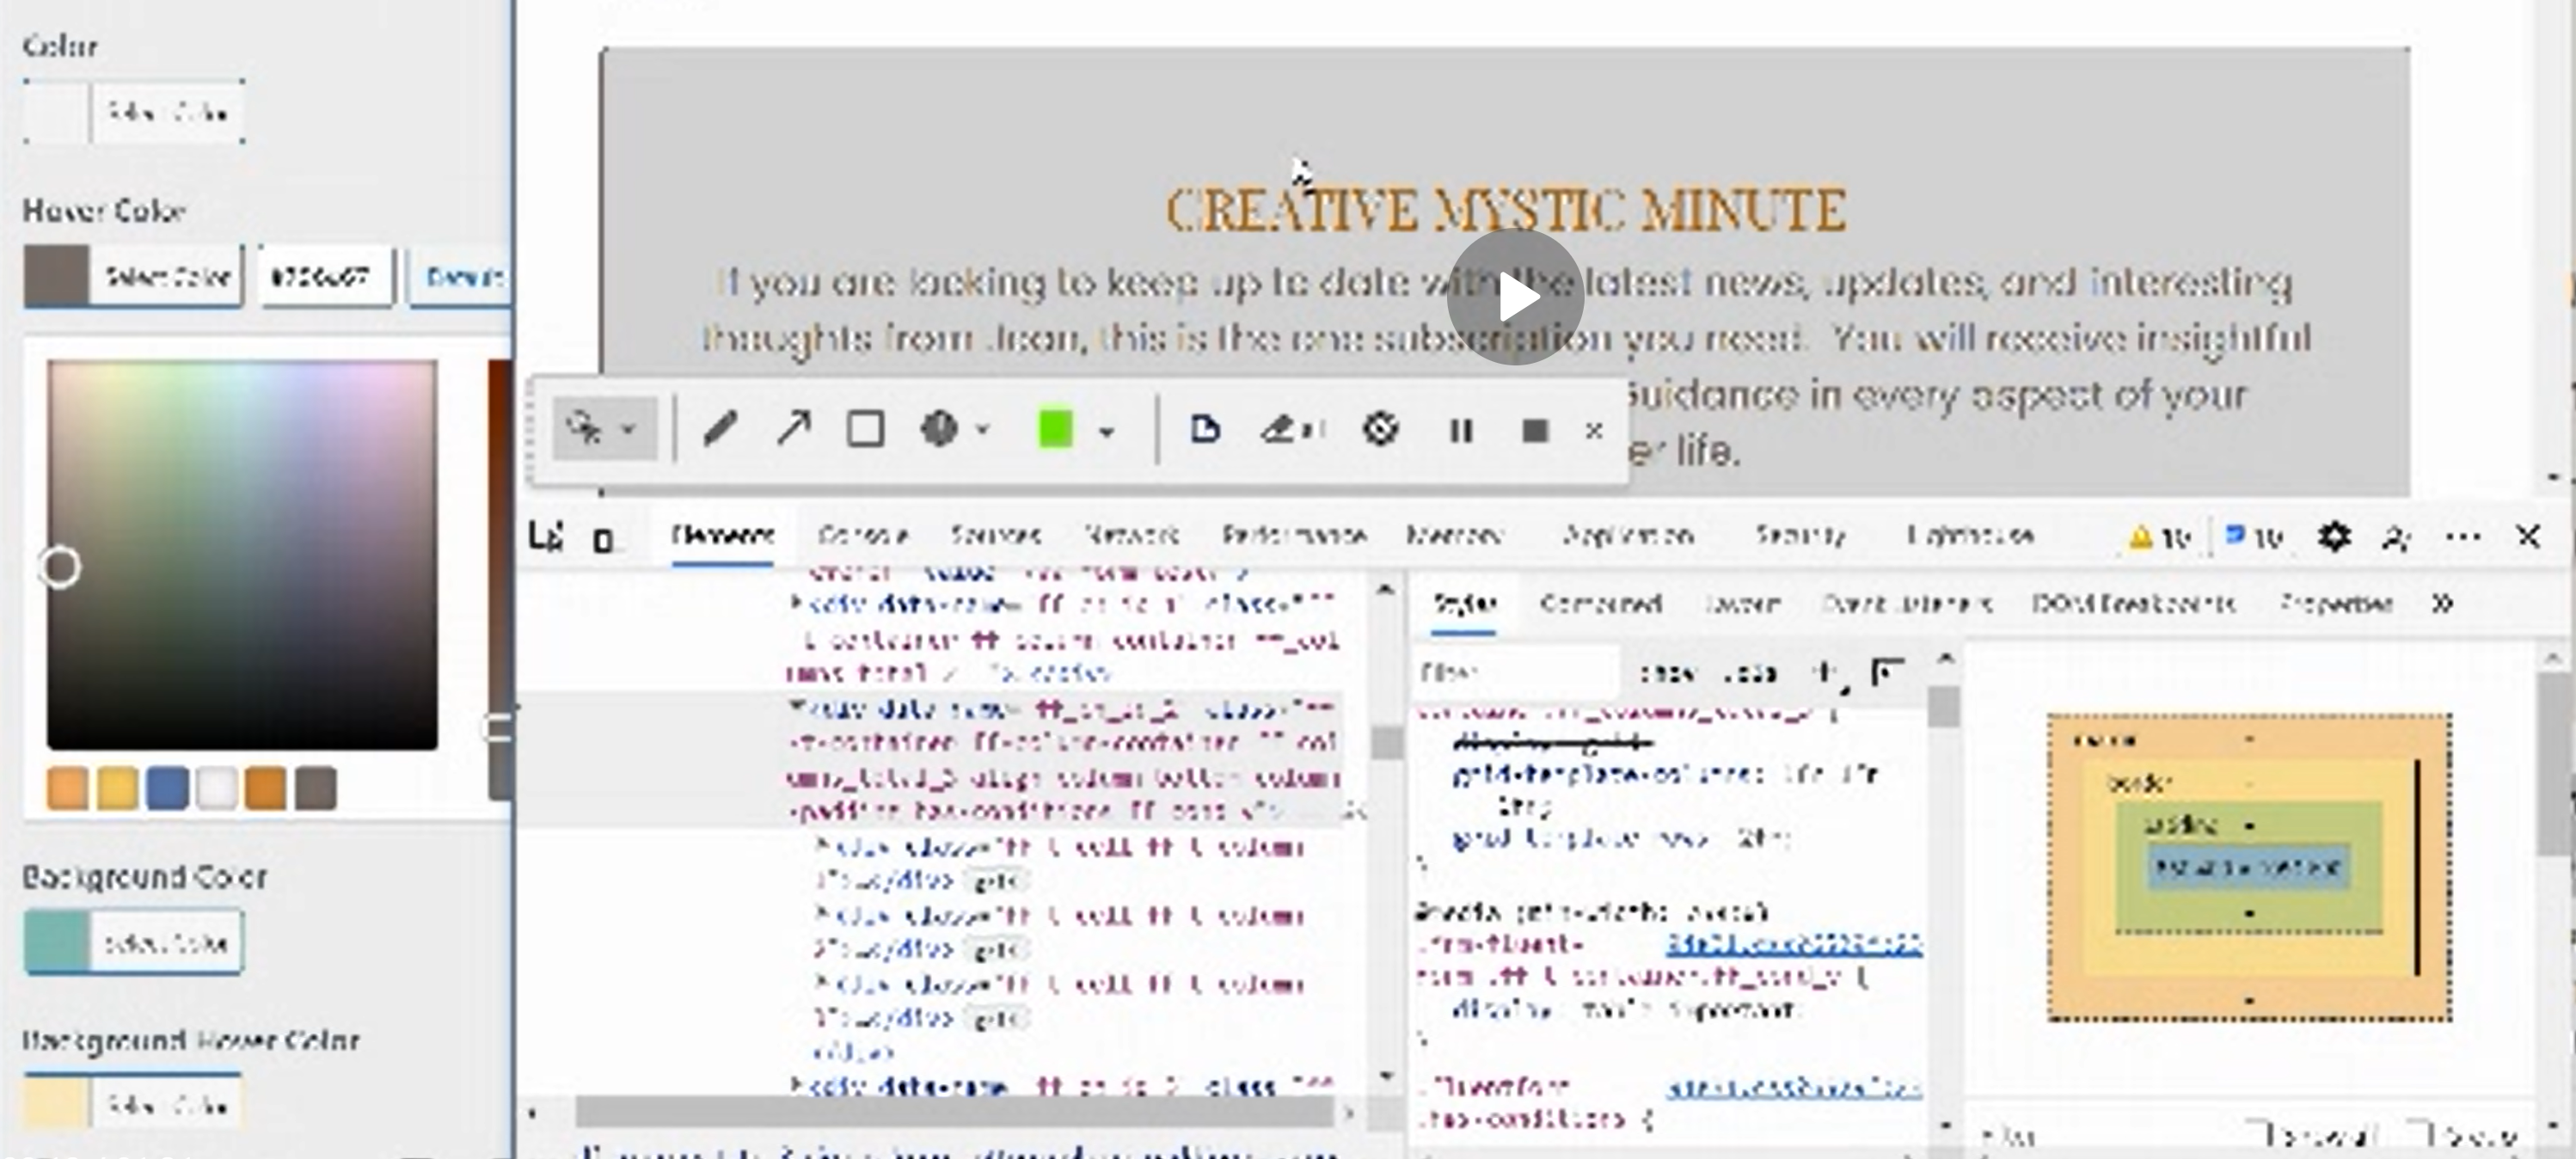Click Select Color for Background Color
This screenshot has height=1159, width=2576.
click(x=166, y=942)
